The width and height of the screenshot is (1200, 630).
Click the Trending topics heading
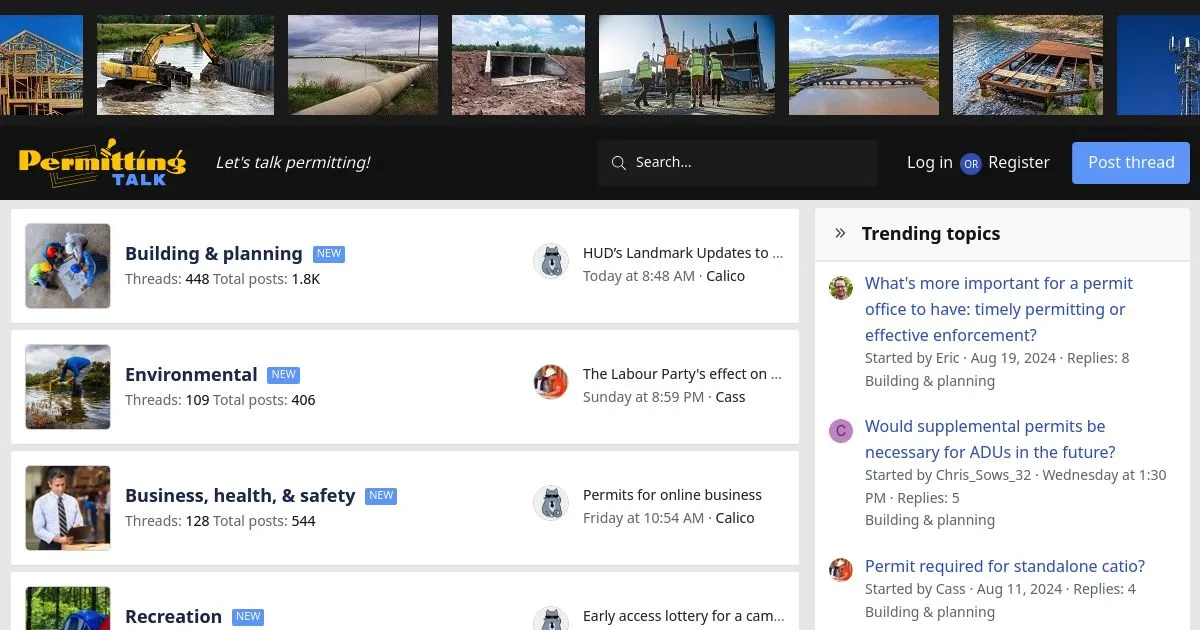931,233
